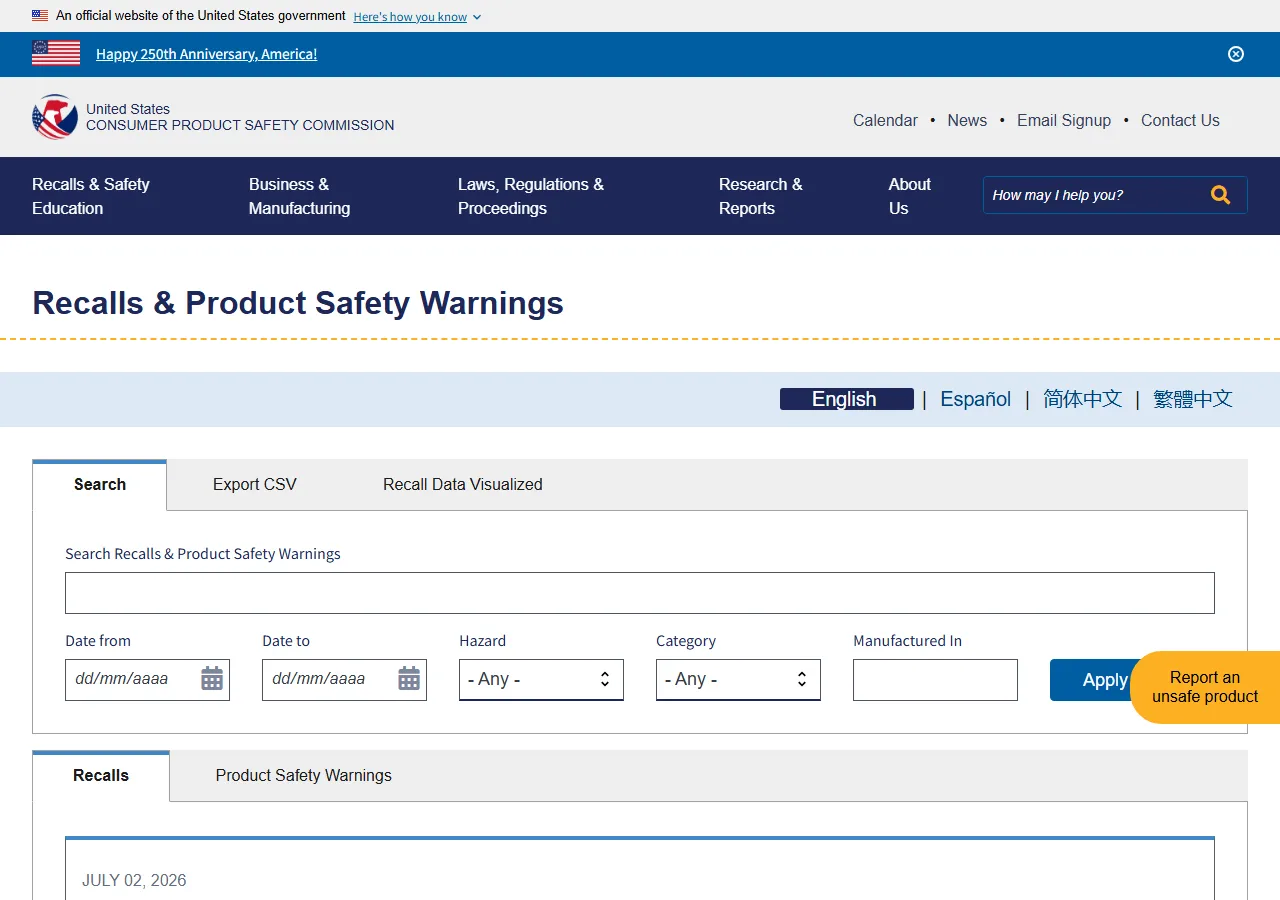Open the Contact Us link

point(1180,120)
